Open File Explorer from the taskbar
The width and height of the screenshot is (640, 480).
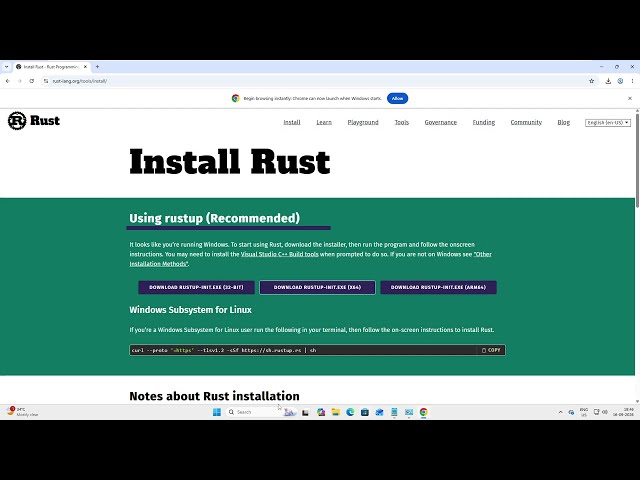336,412
